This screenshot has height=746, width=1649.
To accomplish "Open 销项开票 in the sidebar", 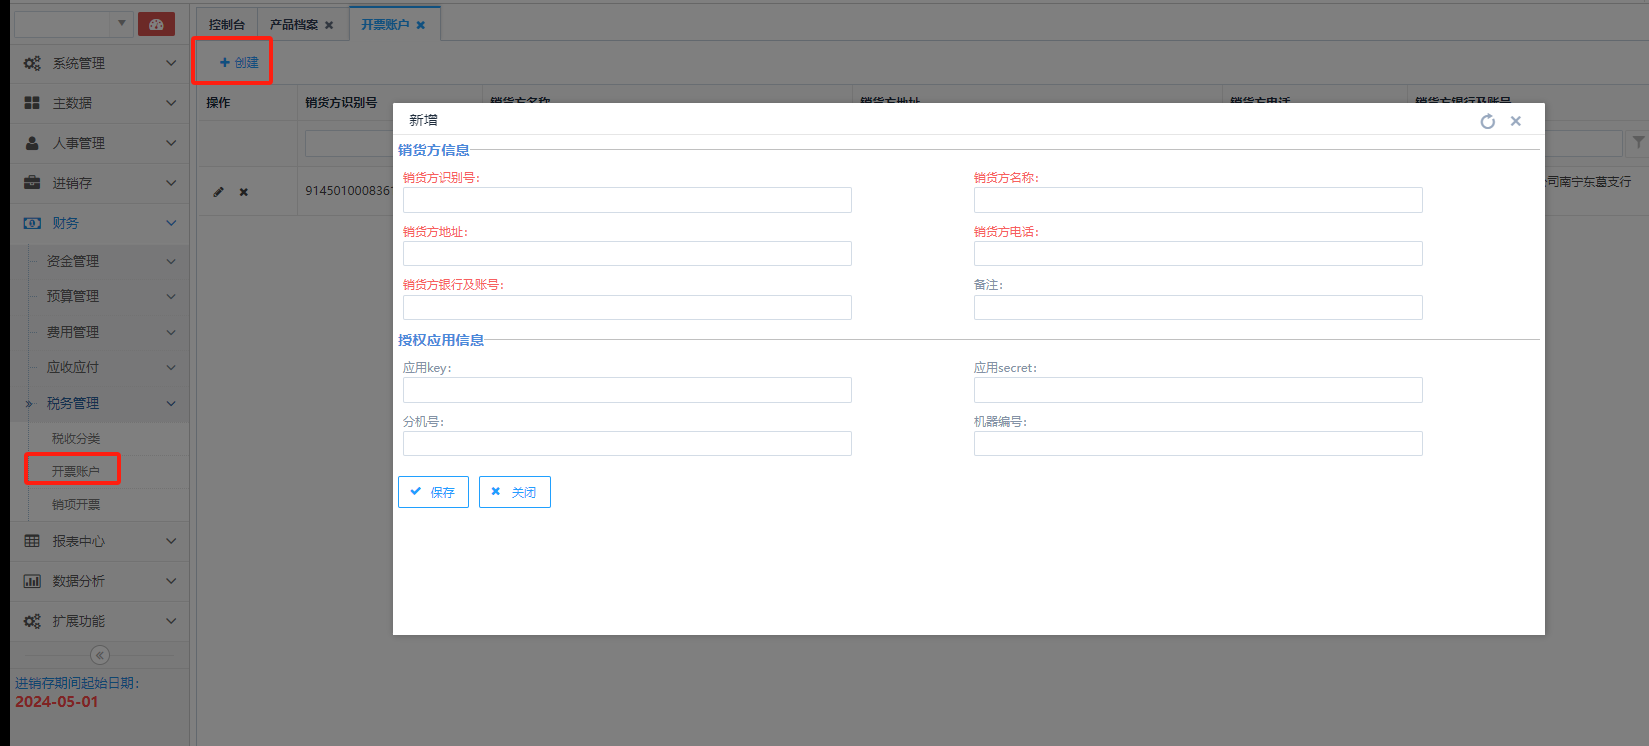I will [x=76, y=505].
